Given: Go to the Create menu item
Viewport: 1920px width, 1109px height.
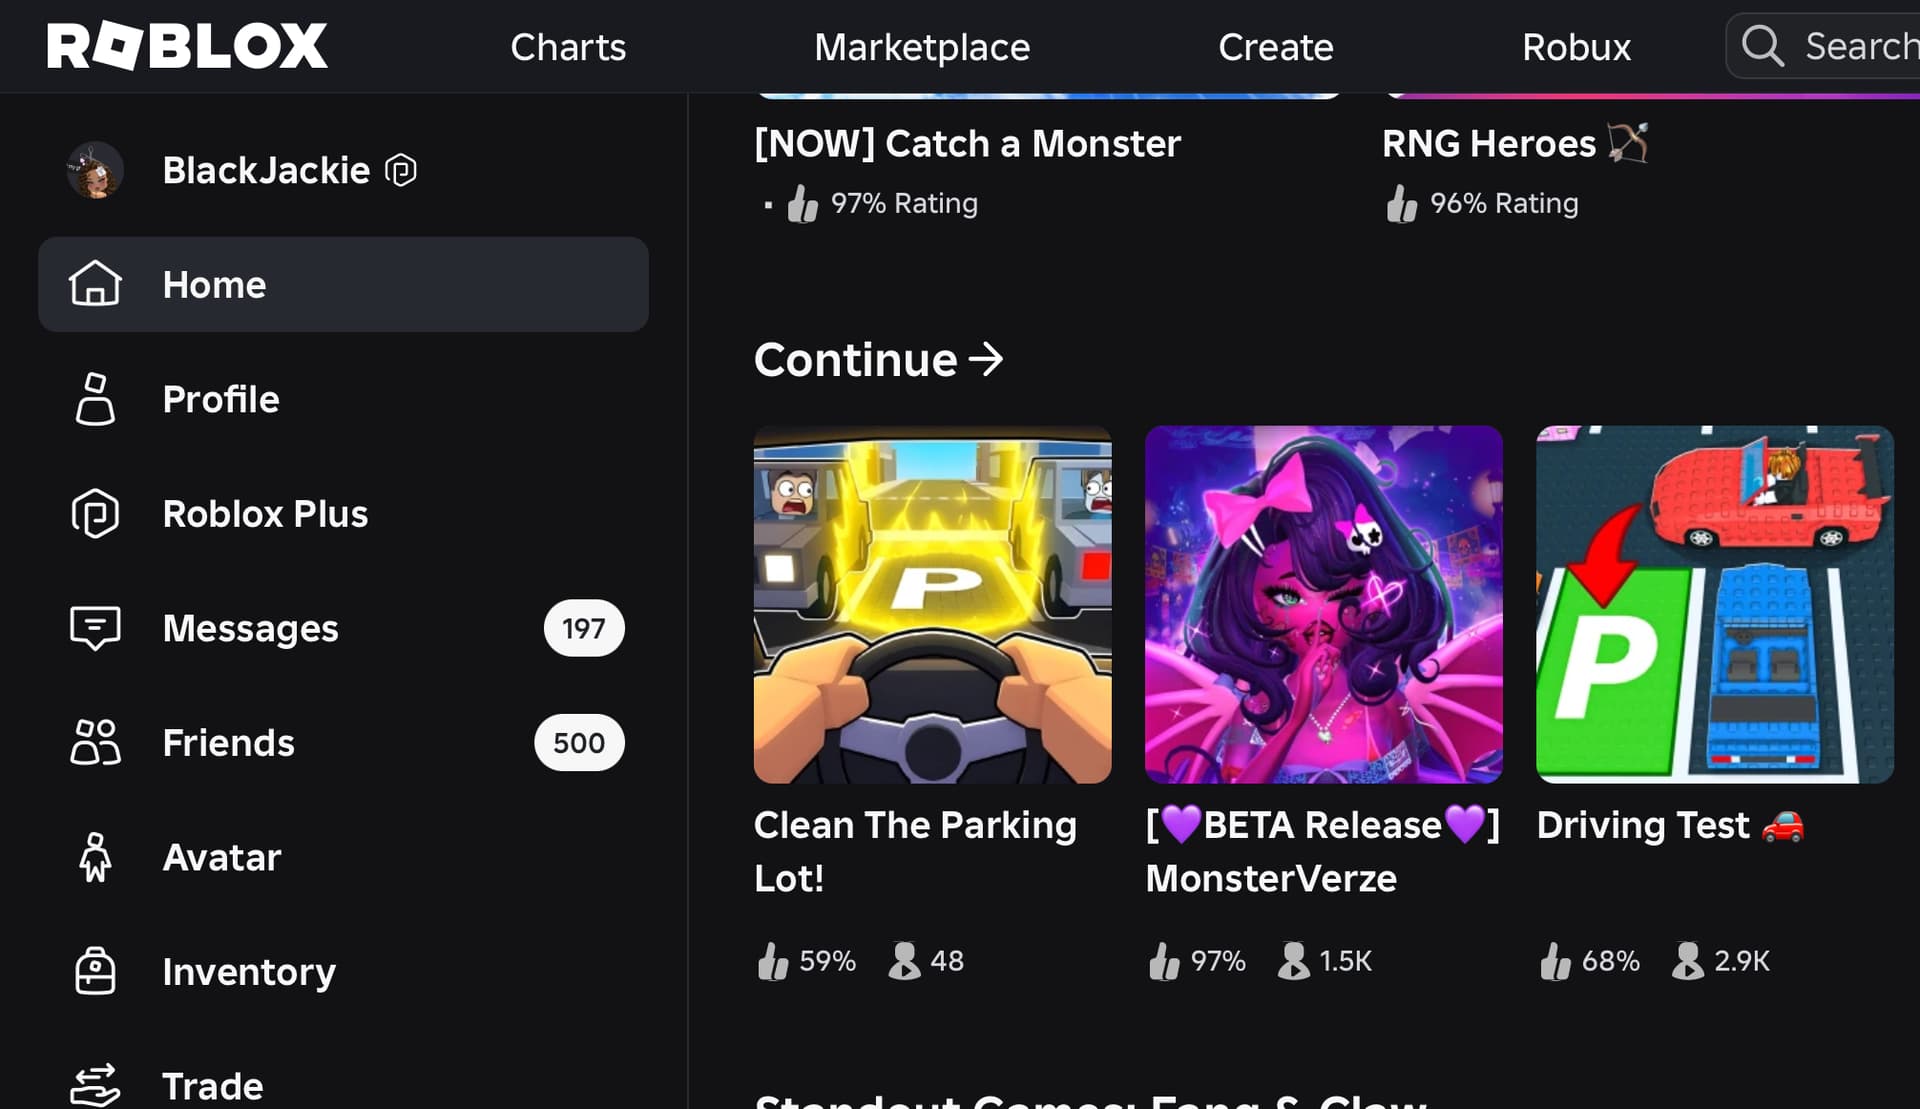Looking at the screenshot, I should [x=1276, y=47].
